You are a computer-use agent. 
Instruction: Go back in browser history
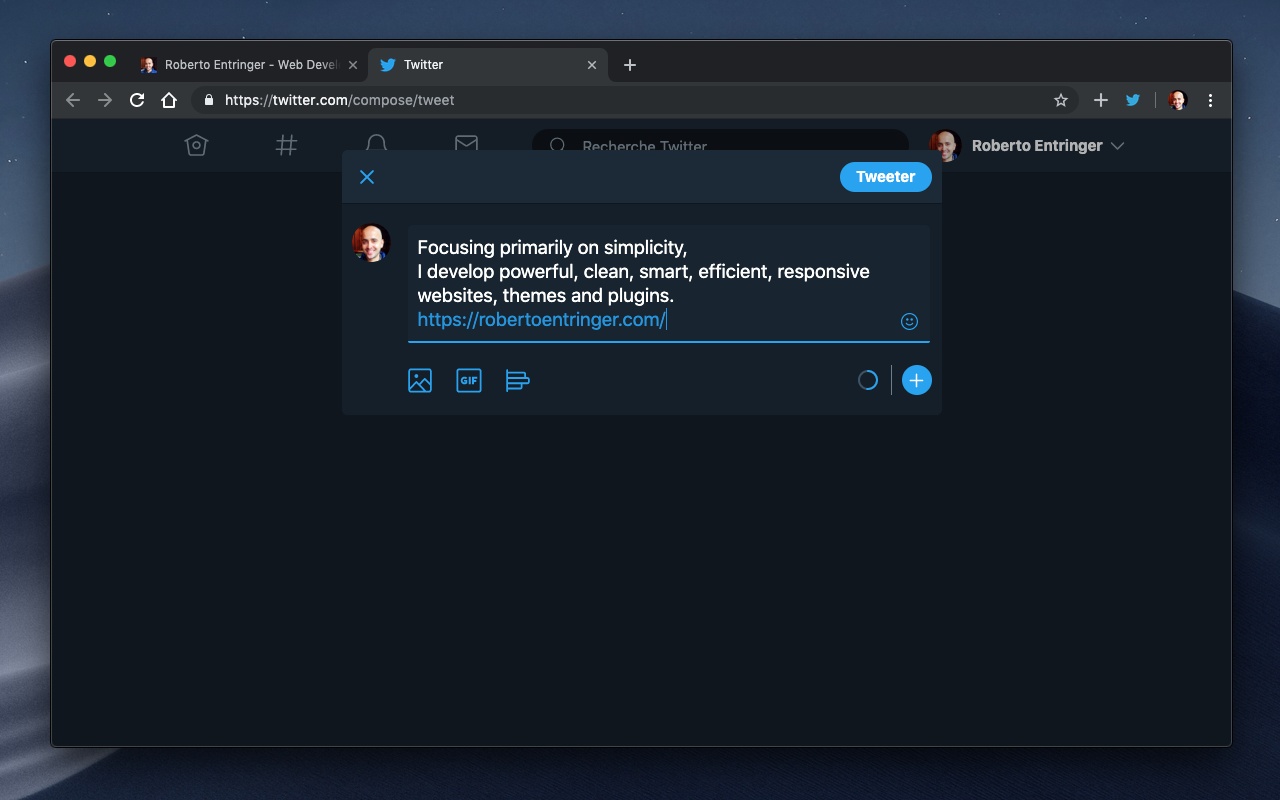coord(72,100)
